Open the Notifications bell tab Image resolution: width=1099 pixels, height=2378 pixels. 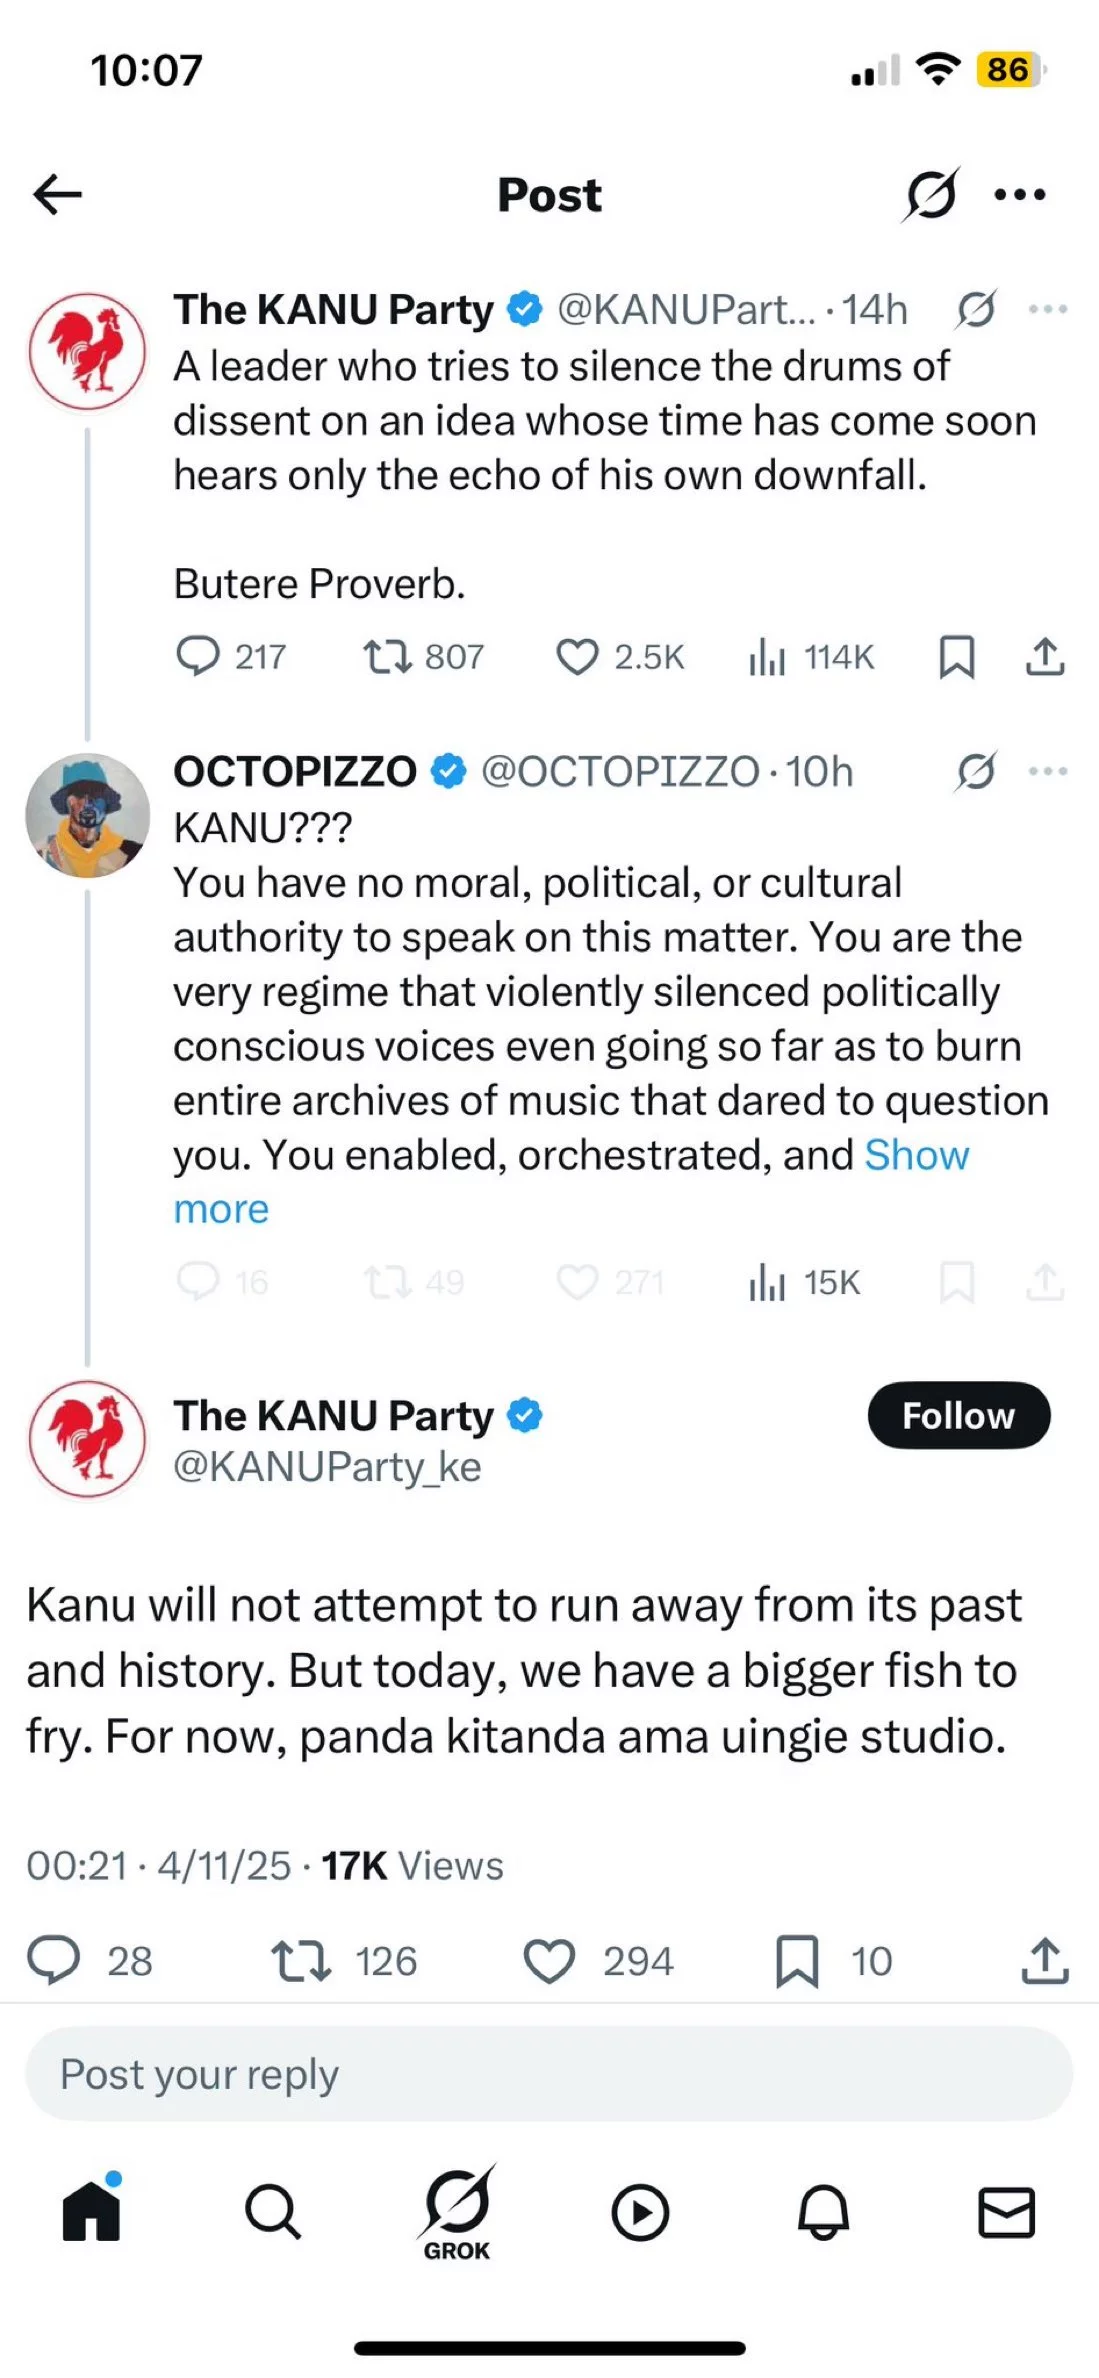[823, 2213]
